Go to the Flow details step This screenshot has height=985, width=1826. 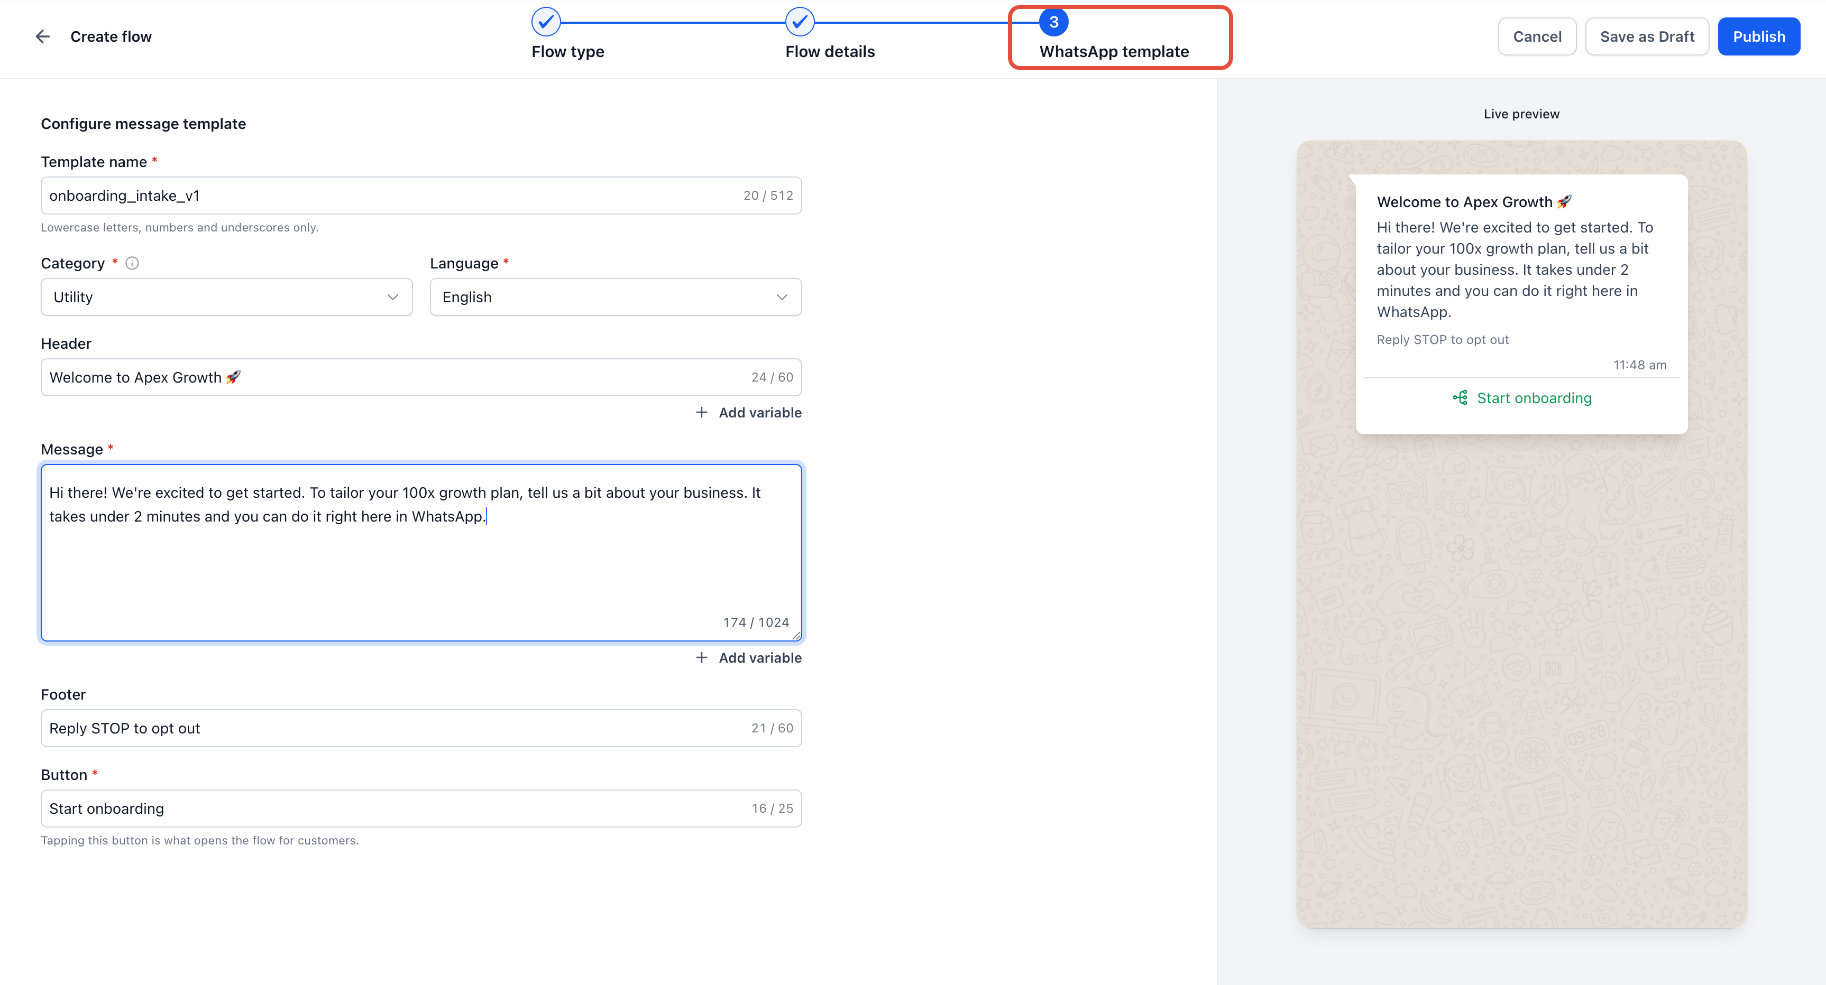point(830,51)
